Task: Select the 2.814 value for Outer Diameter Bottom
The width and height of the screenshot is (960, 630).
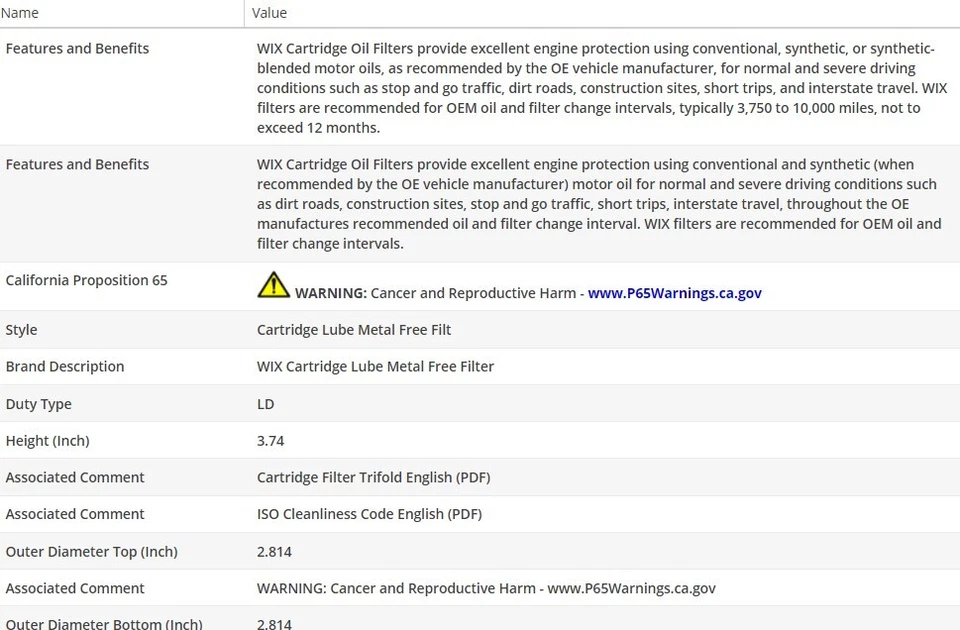Action: 274,624
